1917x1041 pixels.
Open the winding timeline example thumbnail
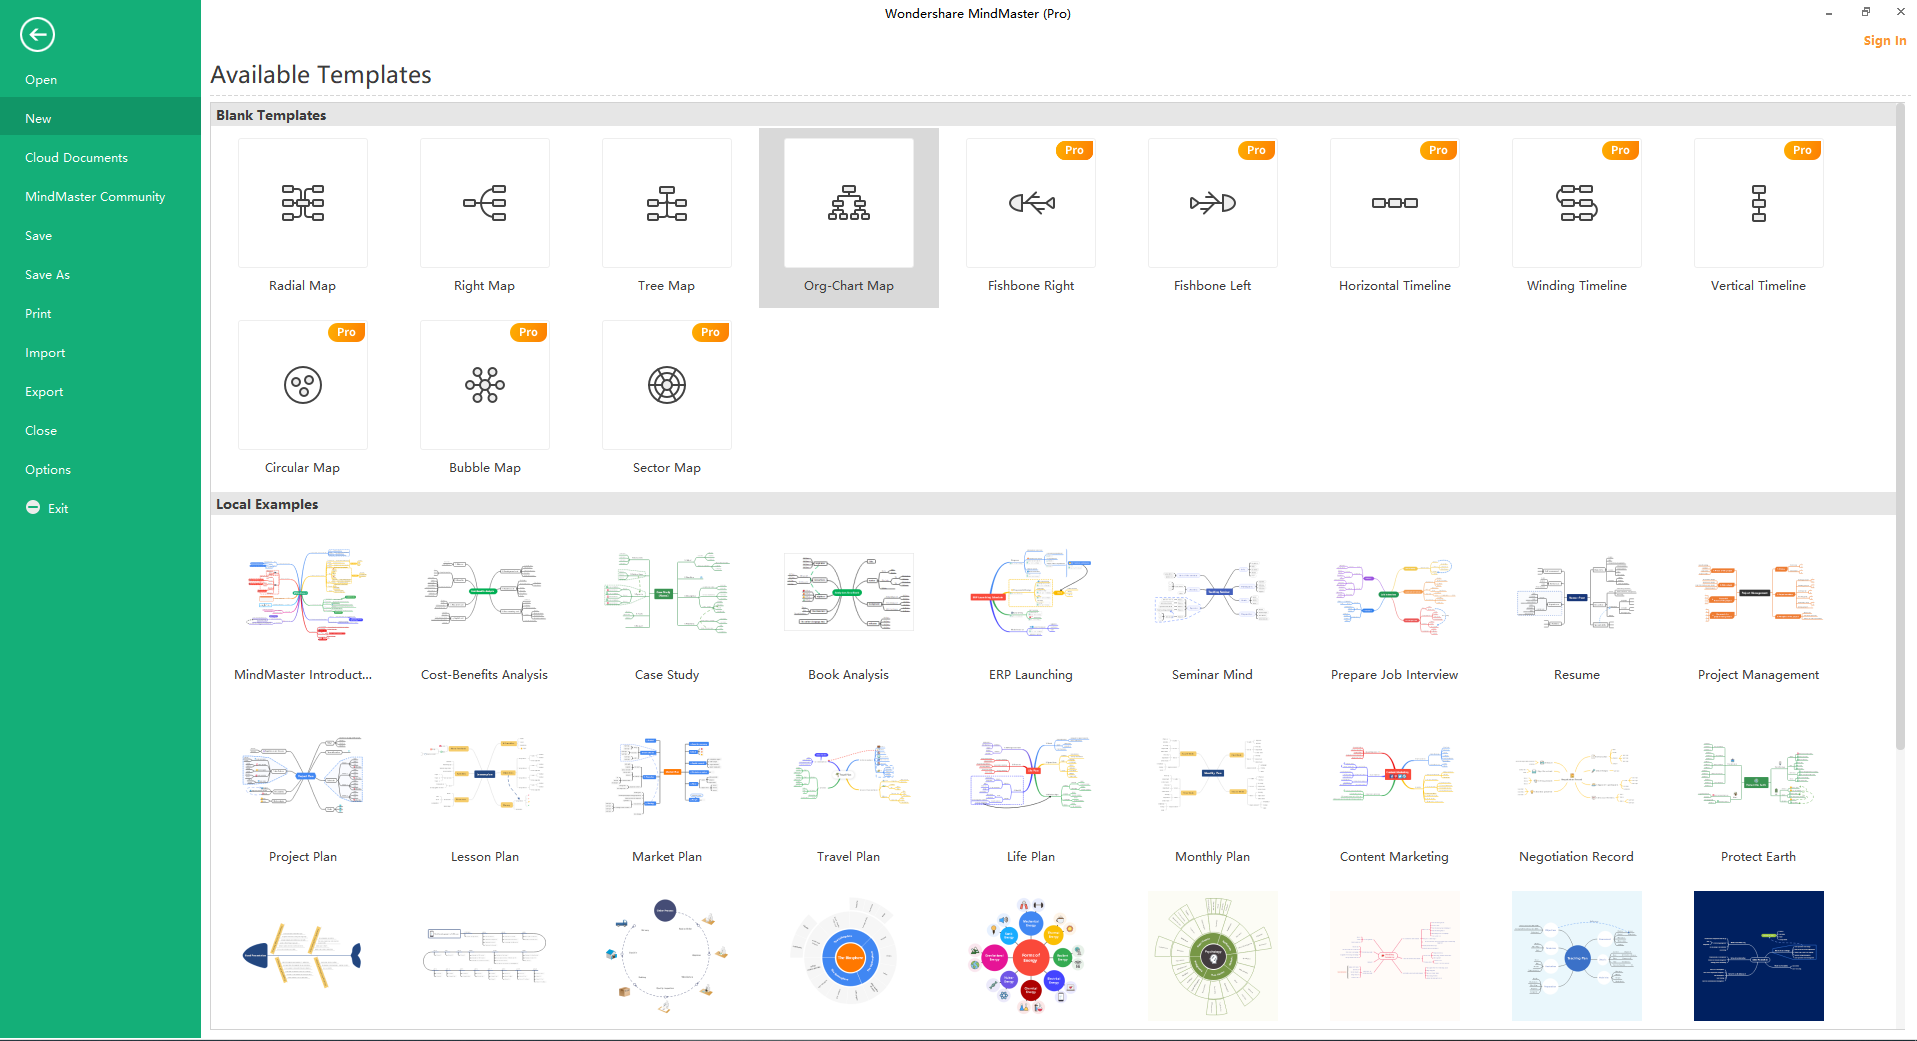(485, 956)
